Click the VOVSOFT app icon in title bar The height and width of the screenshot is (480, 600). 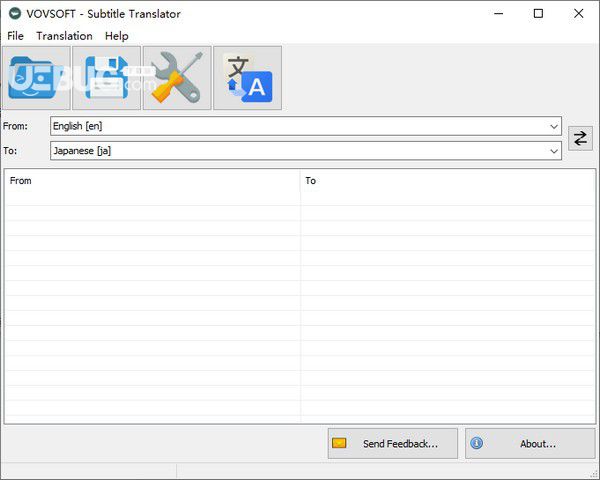pyautogui.click(x=15, y=14)
